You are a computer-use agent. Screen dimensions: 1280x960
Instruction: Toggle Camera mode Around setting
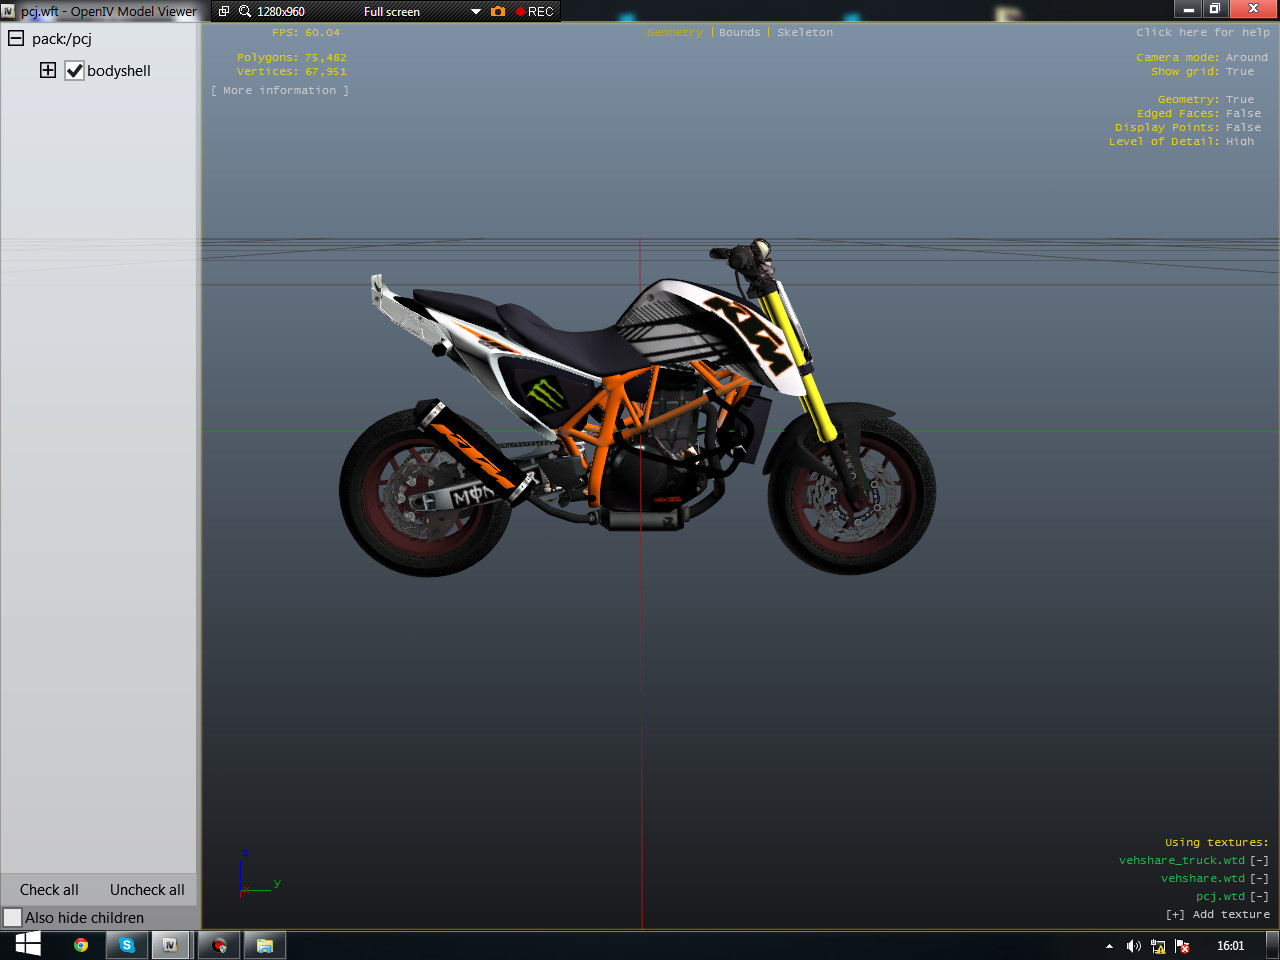point(1202,57)
